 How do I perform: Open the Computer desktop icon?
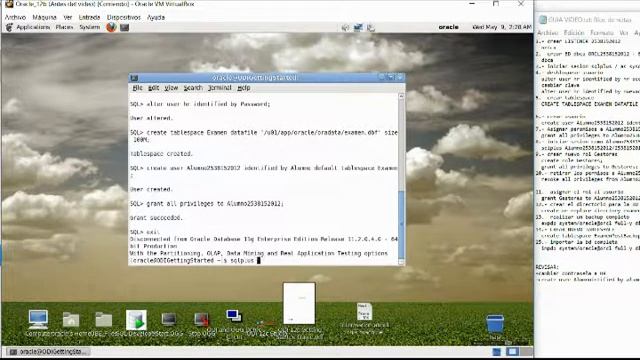click(x=38, y=319)
